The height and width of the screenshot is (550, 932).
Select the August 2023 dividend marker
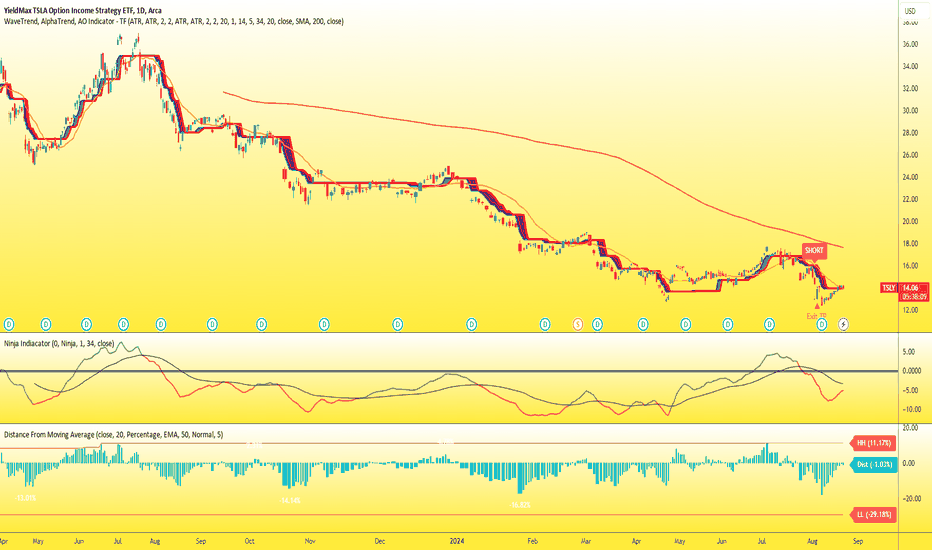(x=160, y=325)
